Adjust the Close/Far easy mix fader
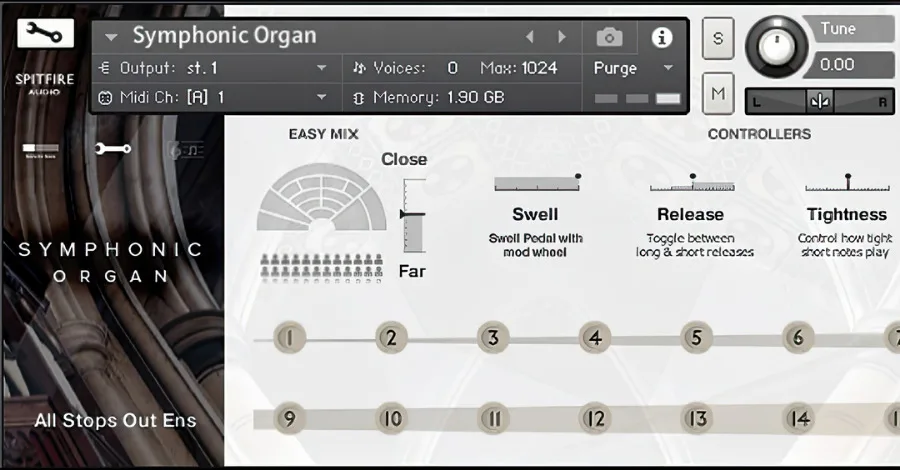The height and width of the screenshot is (470, 900). pyautogui.click(x=414, y=215)
